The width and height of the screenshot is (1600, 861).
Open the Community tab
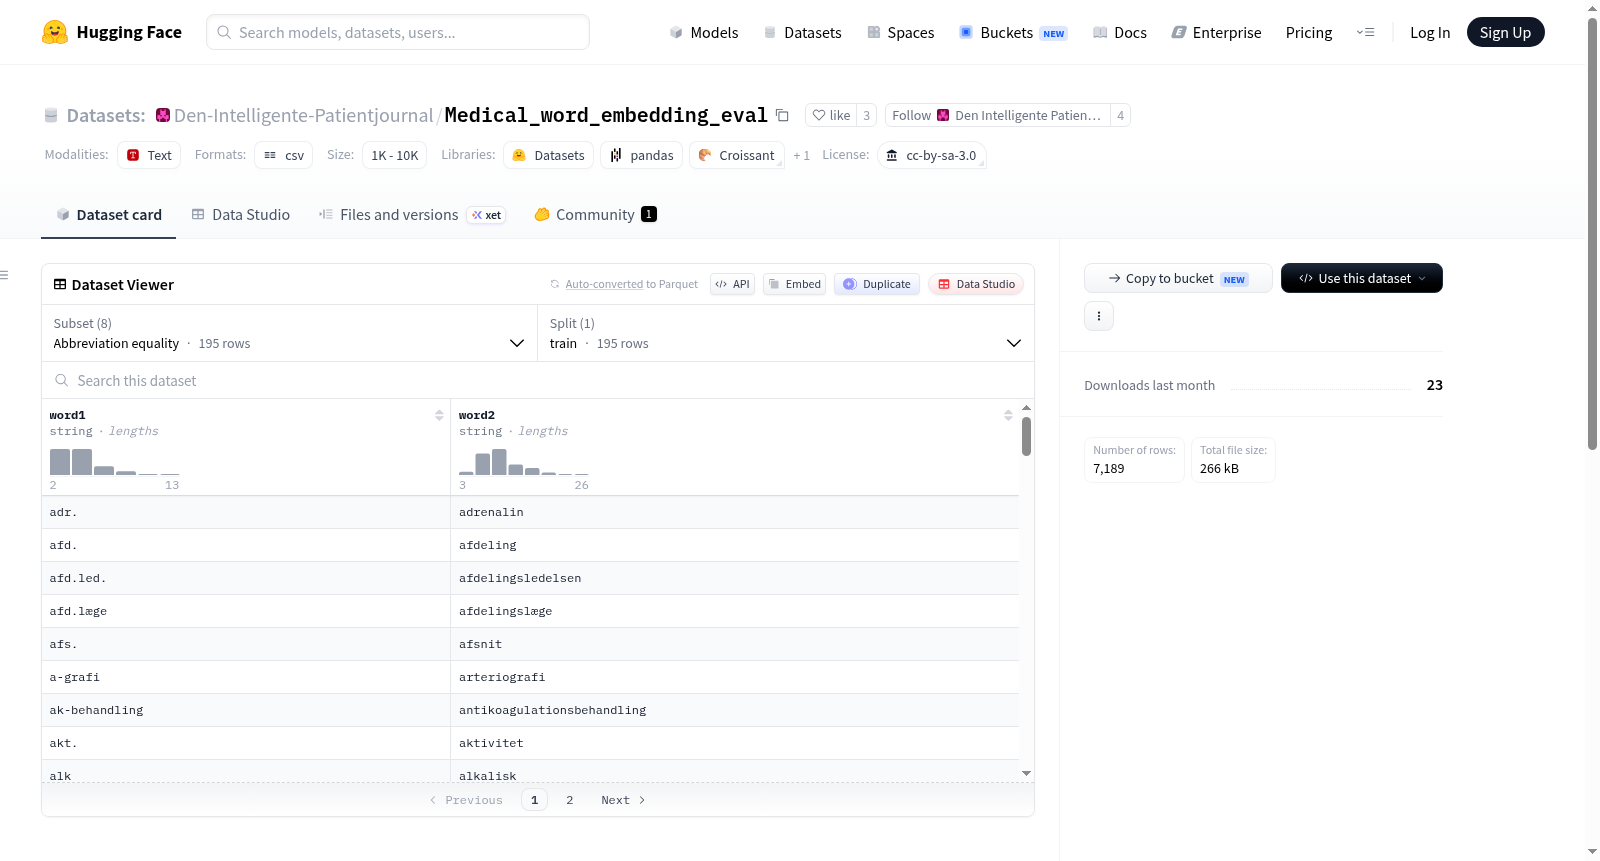(595, 214)
